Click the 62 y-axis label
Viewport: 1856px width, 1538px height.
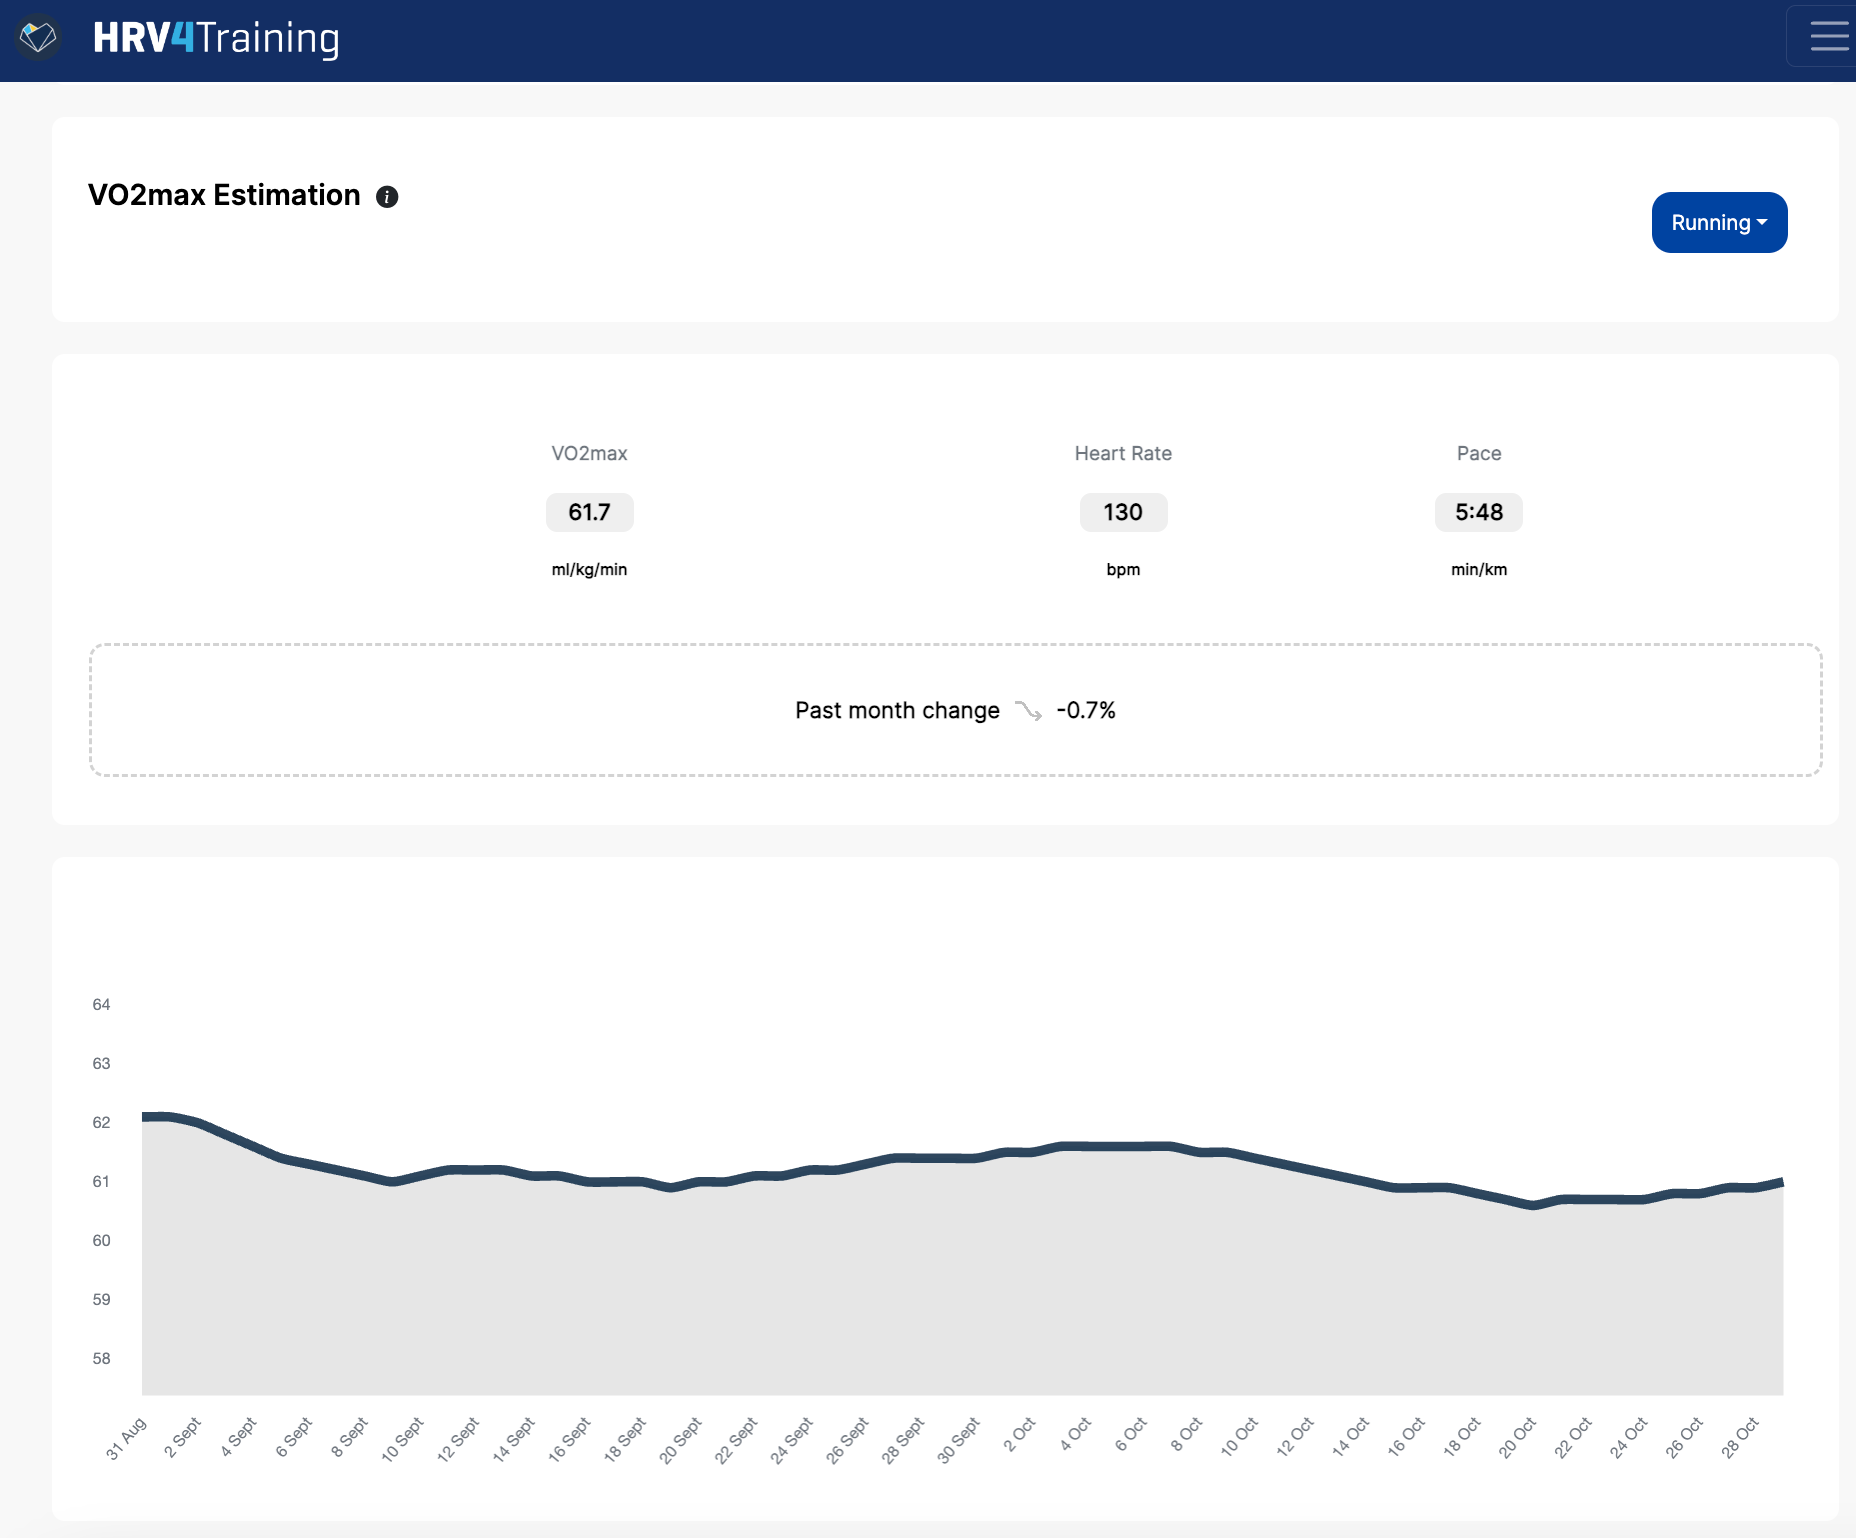pos(101,1122)
